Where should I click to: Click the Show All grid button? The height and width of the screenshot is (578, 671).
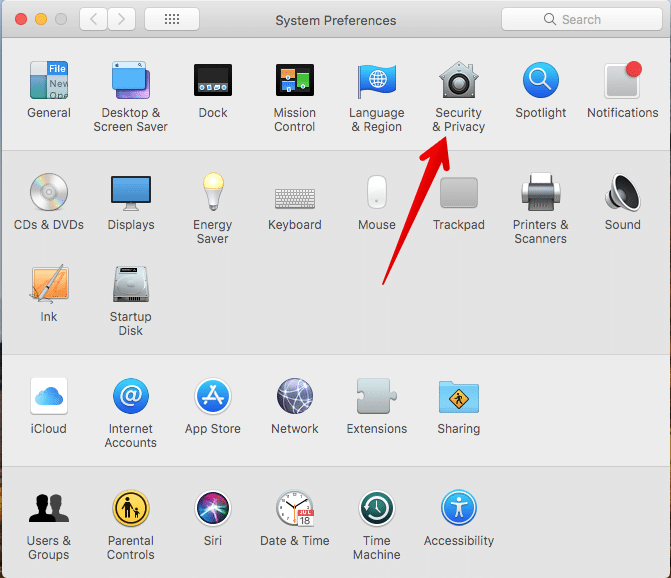point(172,19)
